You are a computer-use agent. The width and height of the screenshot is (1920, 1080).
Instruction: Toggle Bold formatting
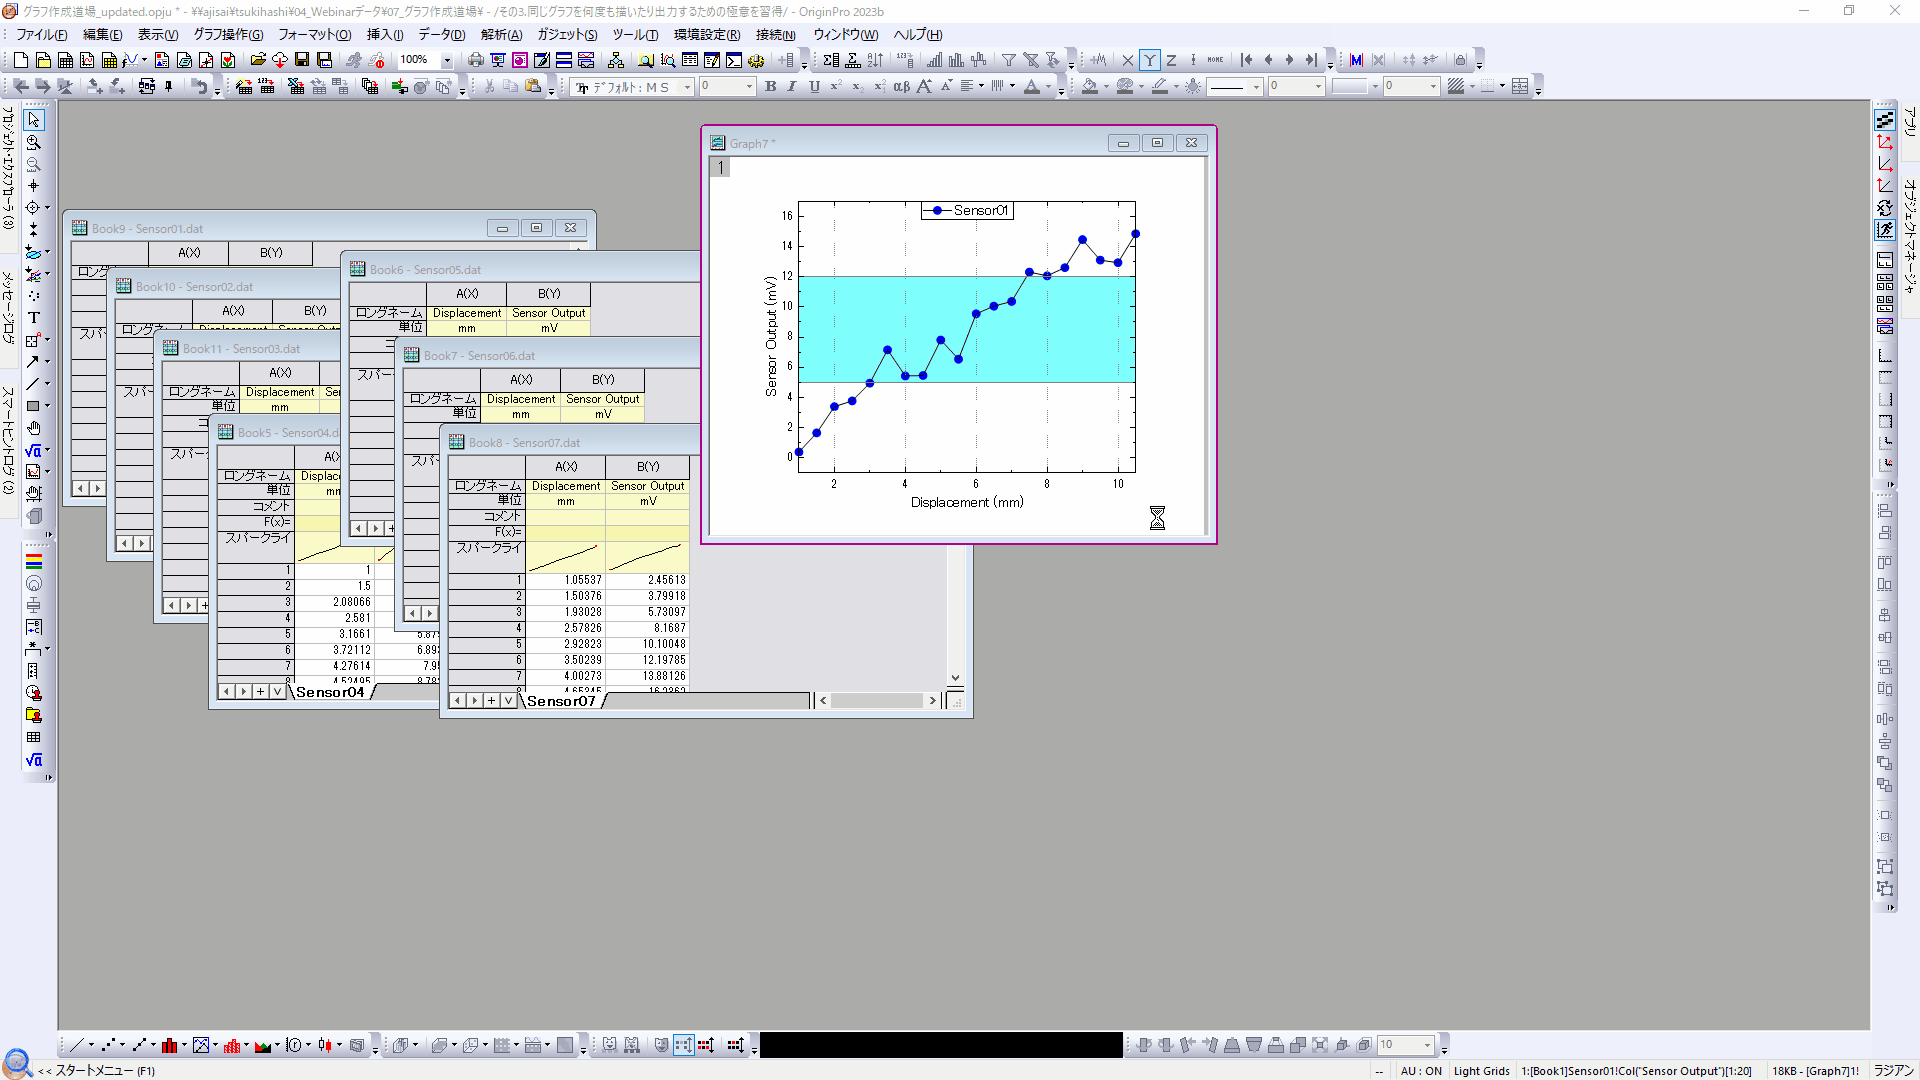[x=770, y=86]
